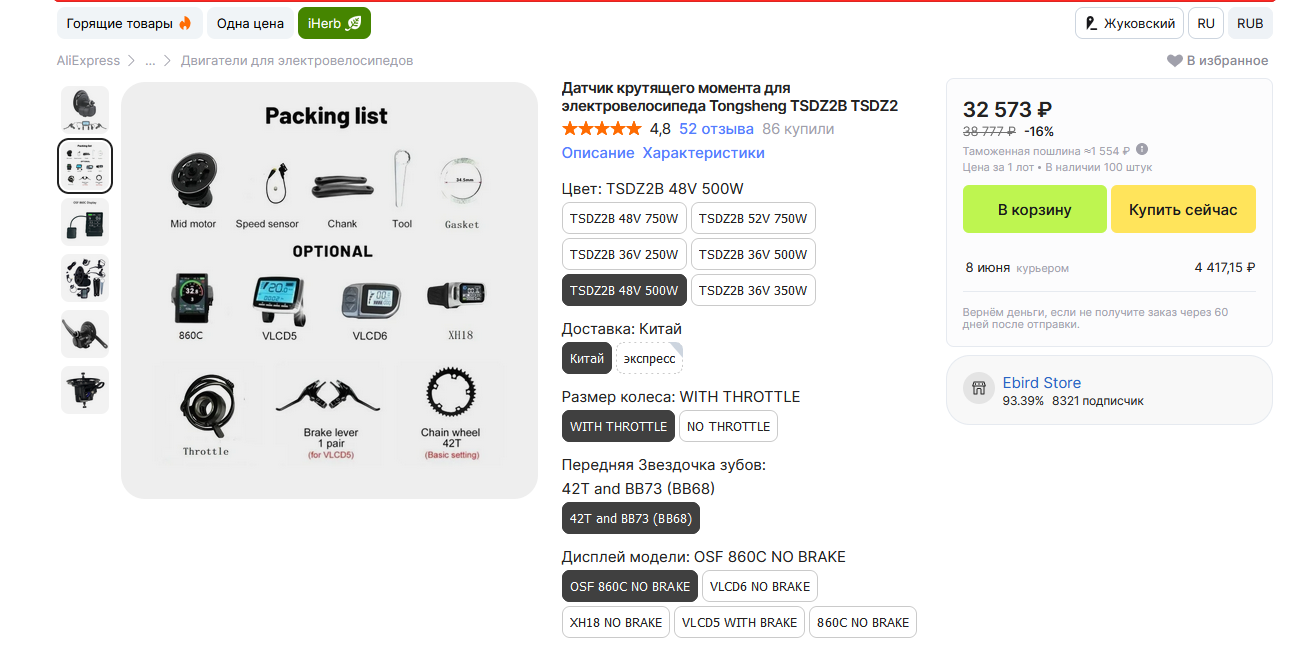Screen dimensions: 1304x670
Task: Add the item with В корзину
Action: tap(1035, 209)
